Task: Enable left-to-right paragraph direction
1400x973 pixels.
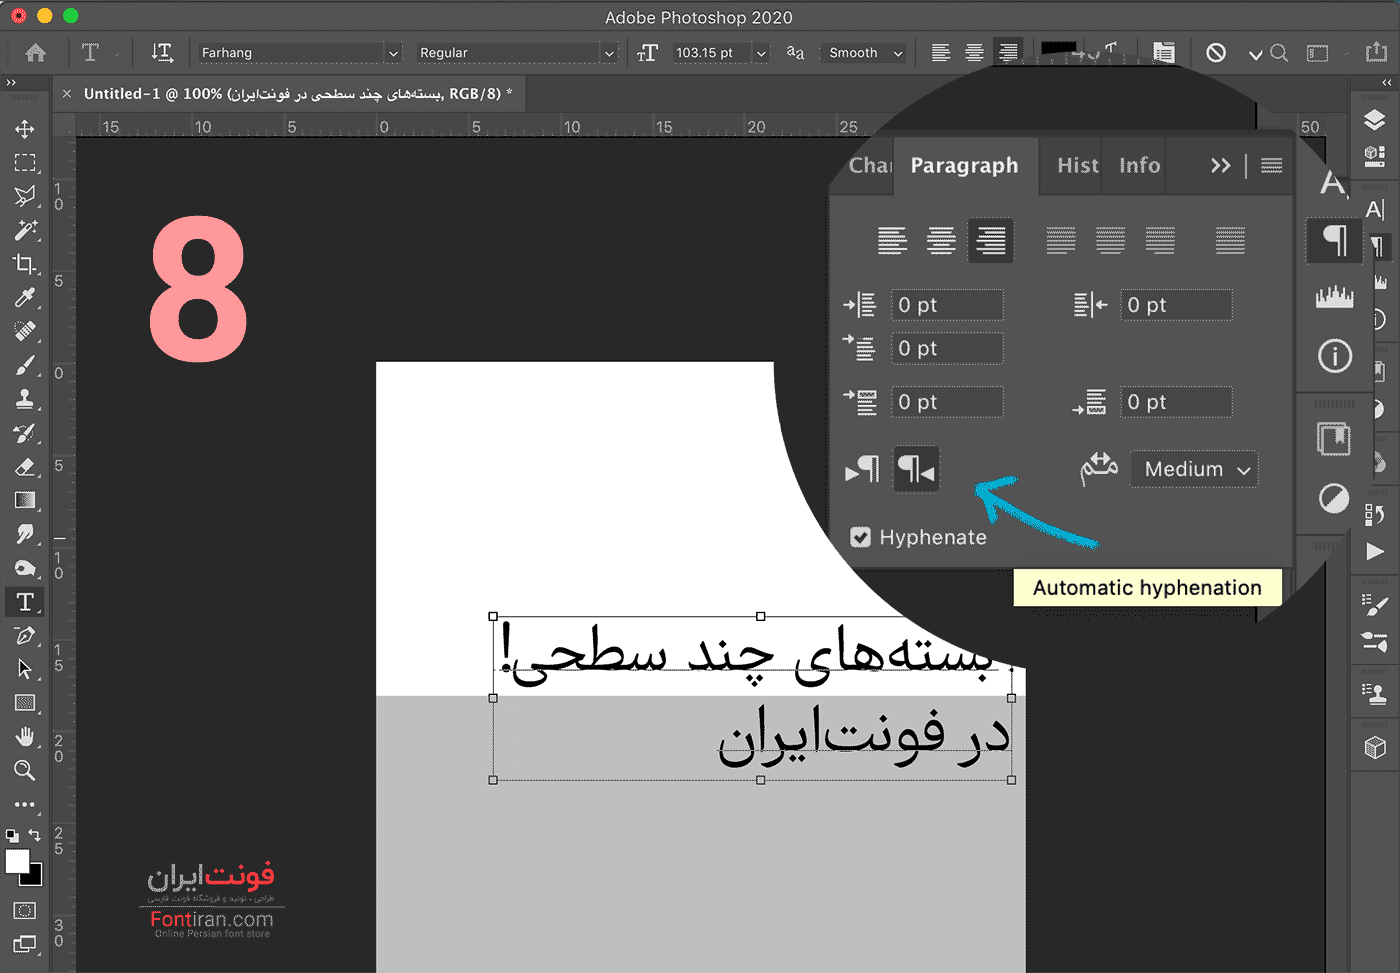Action: (863, 469)
